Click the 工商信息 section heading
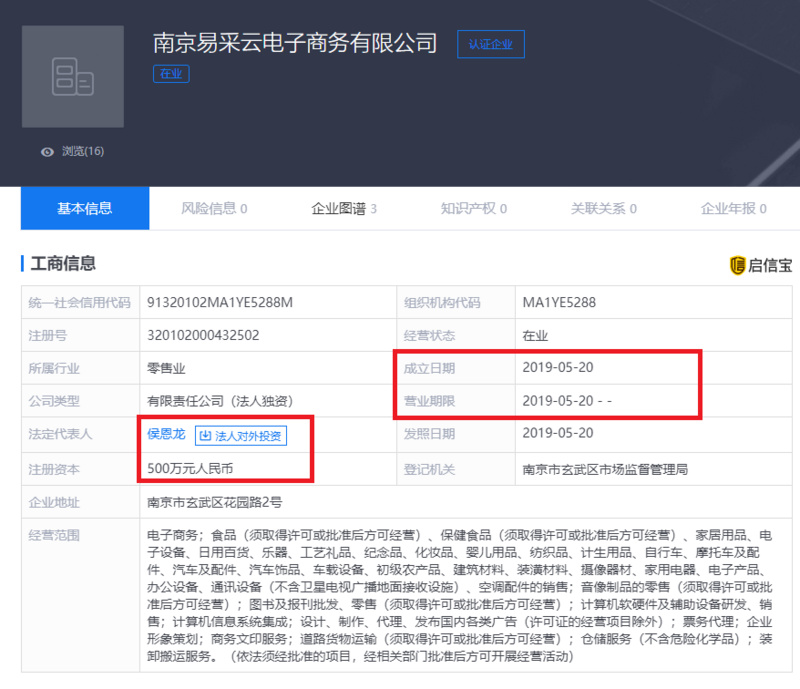Image resolution: width=800 pixels, height=689 pixels. coord(63,264)
